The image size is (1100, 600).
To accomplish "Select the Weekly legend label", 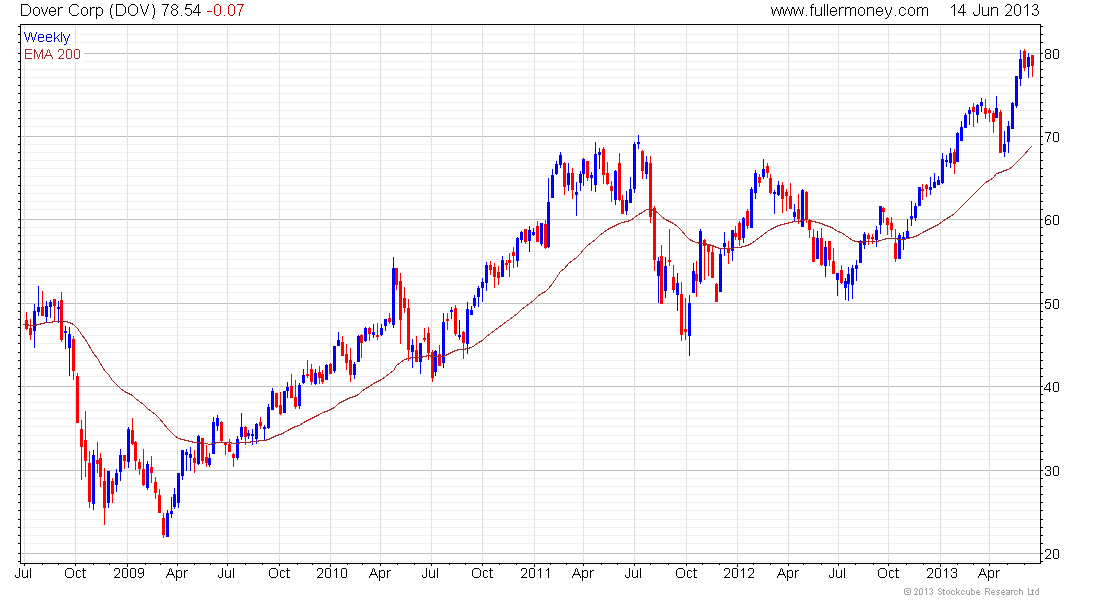I will click(47, 37).
